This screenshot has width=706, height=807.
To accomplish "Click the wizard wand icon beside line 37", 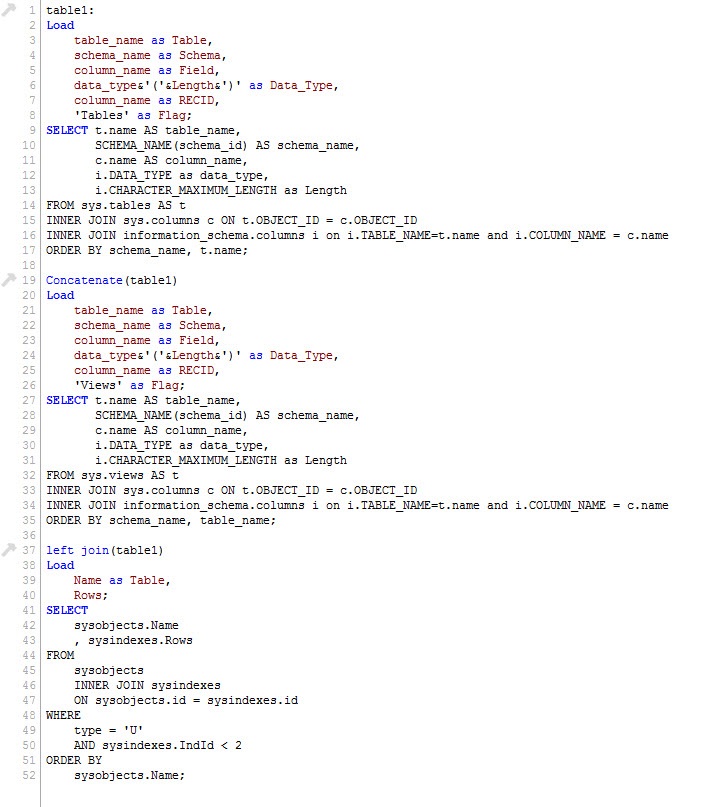I will pos(9,550).
